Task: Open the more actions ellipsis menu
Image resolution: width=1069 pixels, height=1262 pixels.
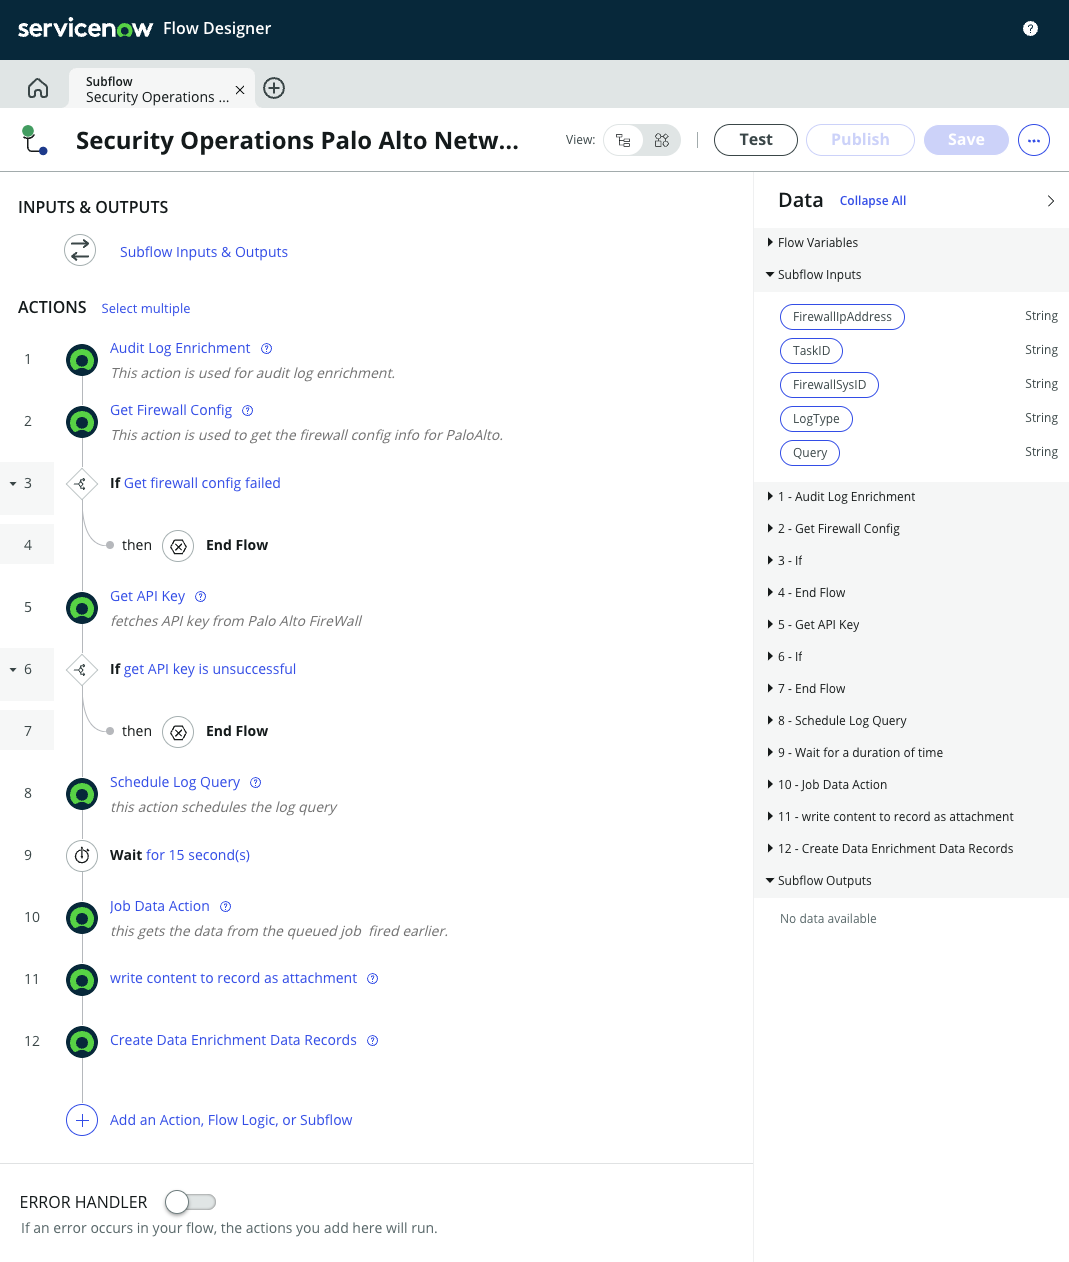Action: (1034, 140)
